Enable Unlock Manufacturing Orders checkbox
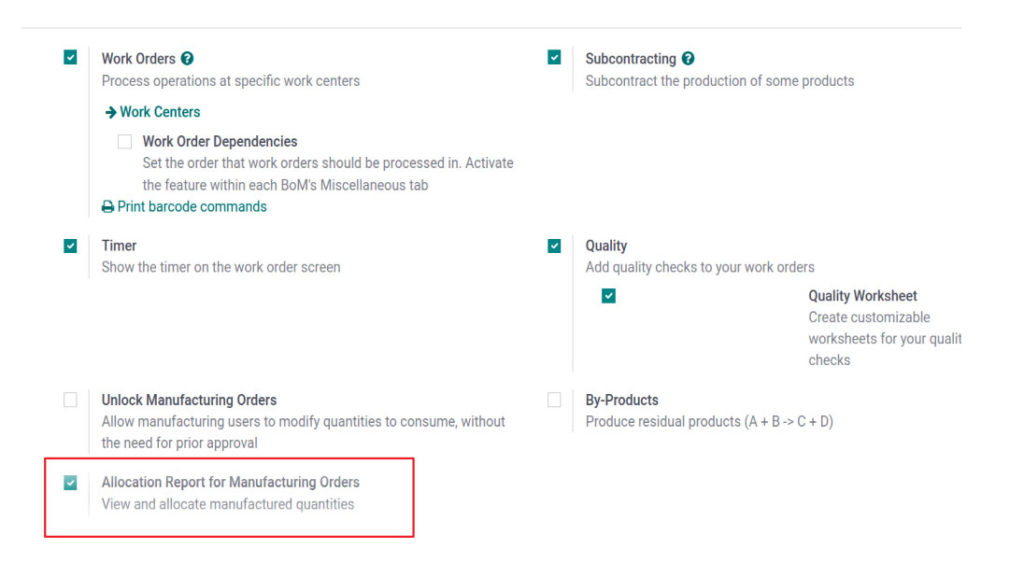The height and width of the screenshot is (577, 1024). pos(71,399)
